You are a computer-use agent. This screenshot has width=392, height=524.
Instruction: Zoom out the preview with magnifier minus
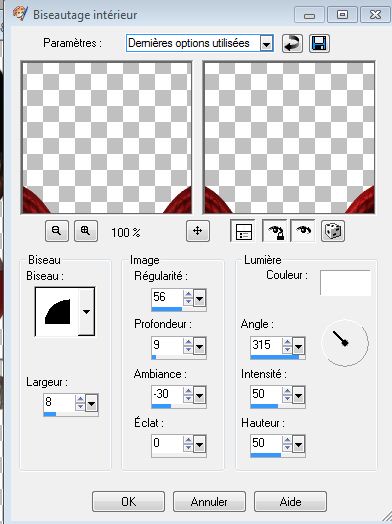point(57,231)
